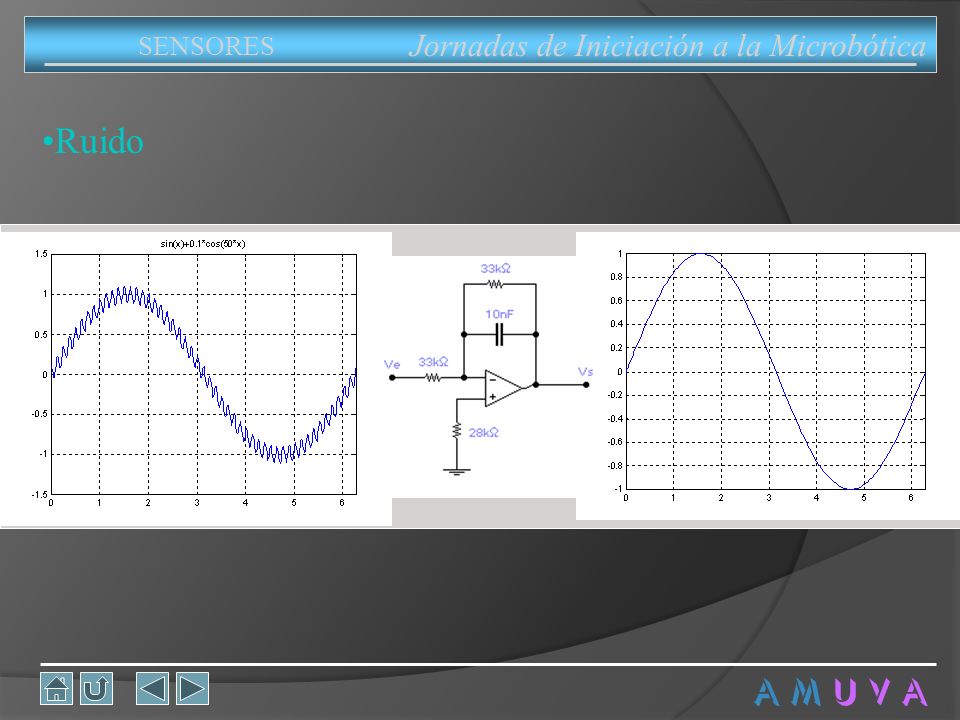This screenshot has width=960, height=720.
Task: Click the ground symbol in circuit
Action: [457, 471]
